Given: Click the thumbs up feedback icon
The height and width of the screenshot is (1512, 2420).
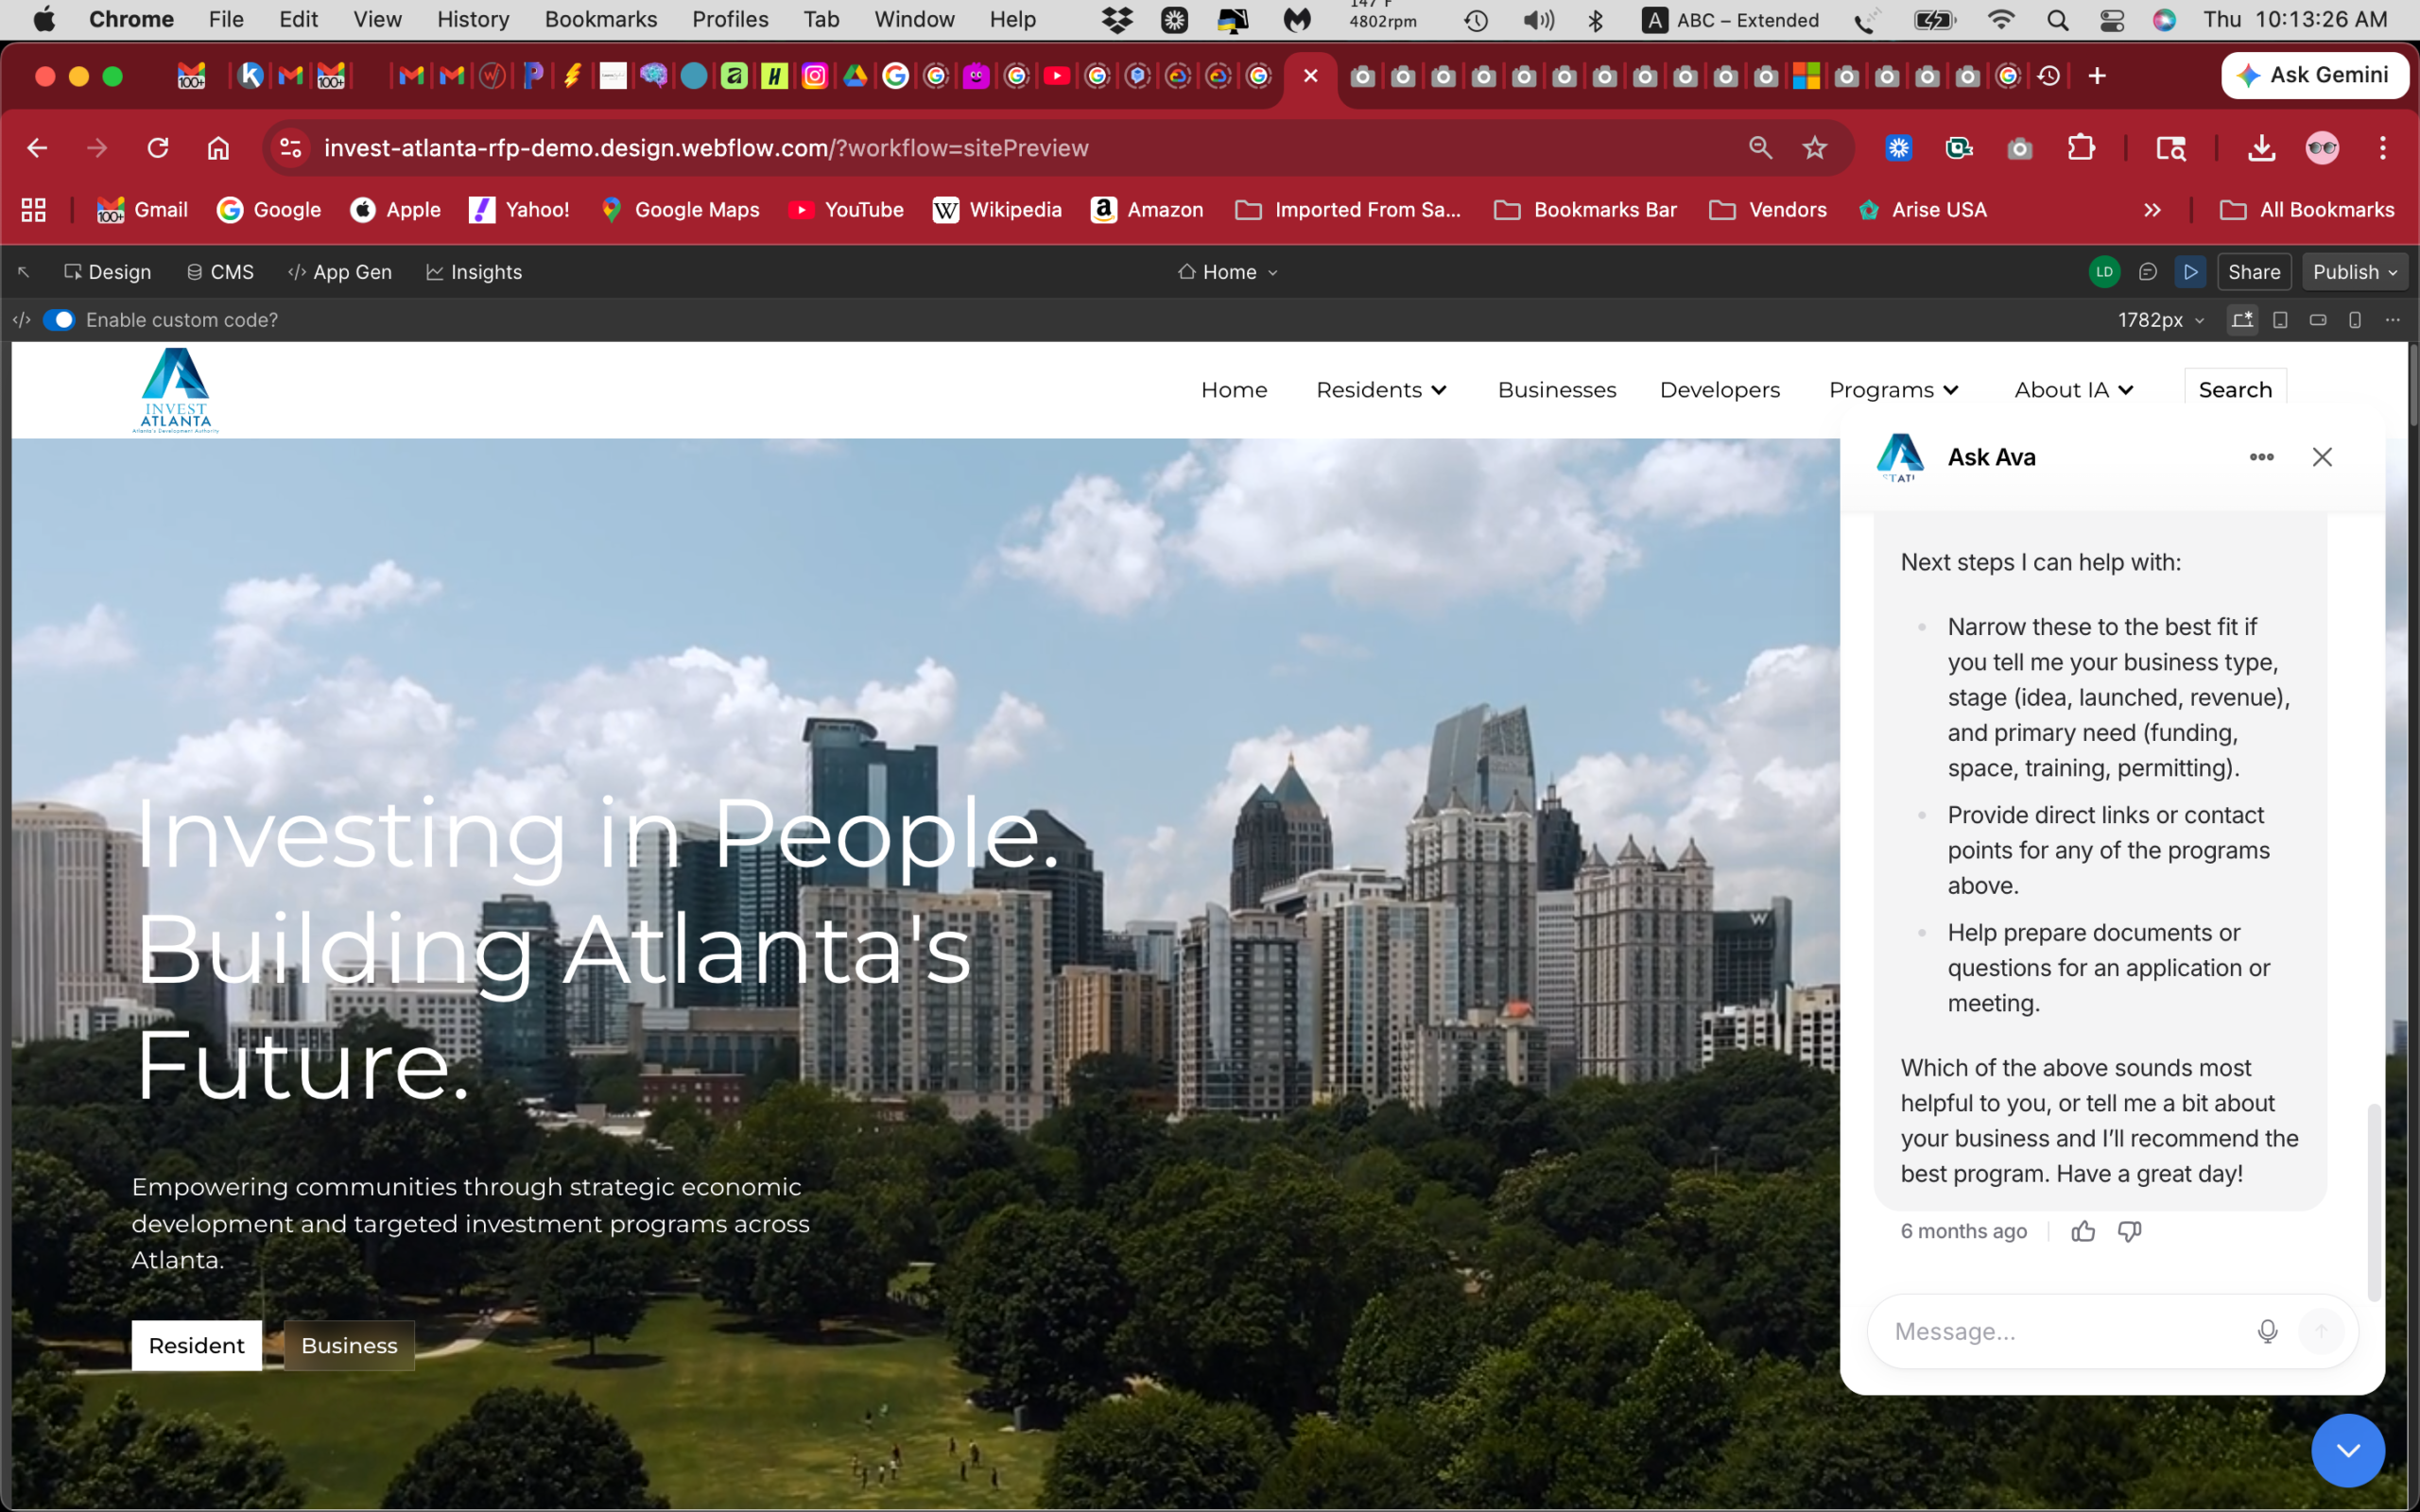Looking at the screenshot, I should (2083, 1231).
